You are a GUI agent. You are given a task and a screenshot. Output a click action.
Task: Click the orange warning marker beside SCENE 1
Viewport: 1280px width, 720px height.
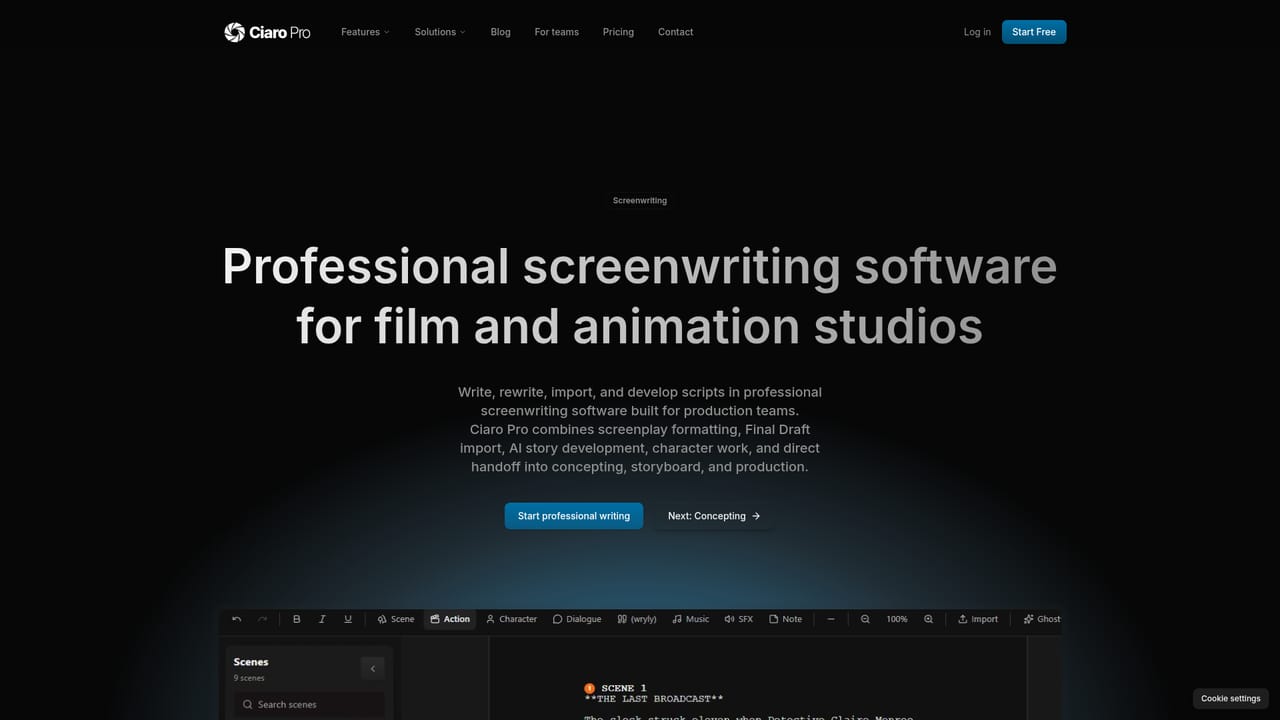(x=589, y=688)
